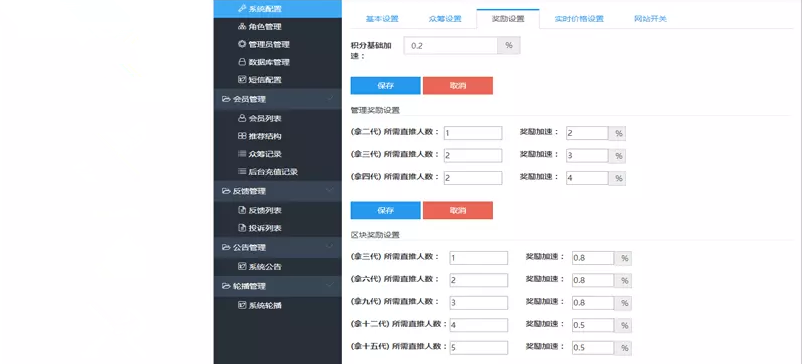Open the 网站开关 tab

tap(650, 19)
